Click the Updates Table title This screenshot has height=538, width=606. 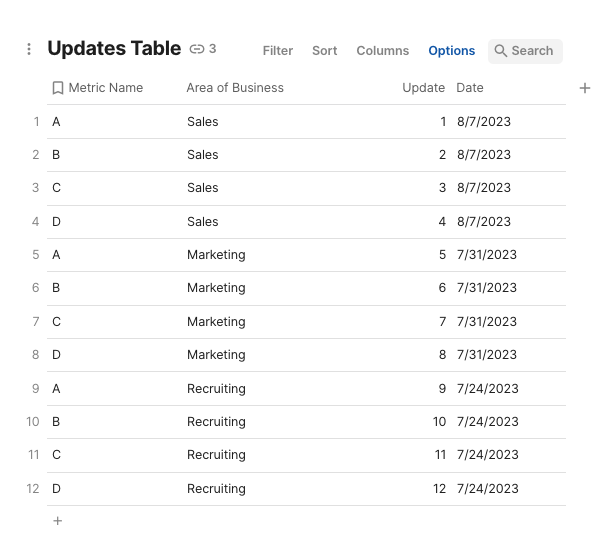tap(114, 48)
